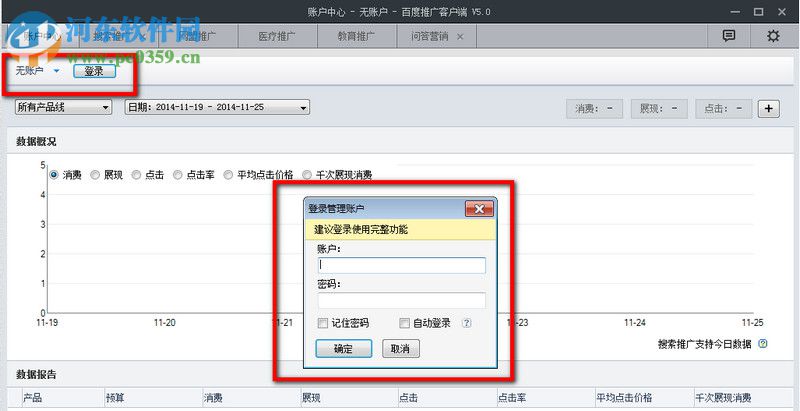The width and height of the screenshot is (800, 411).
Task: Click the 平均点击价格 column header in table
Action: 643,398
